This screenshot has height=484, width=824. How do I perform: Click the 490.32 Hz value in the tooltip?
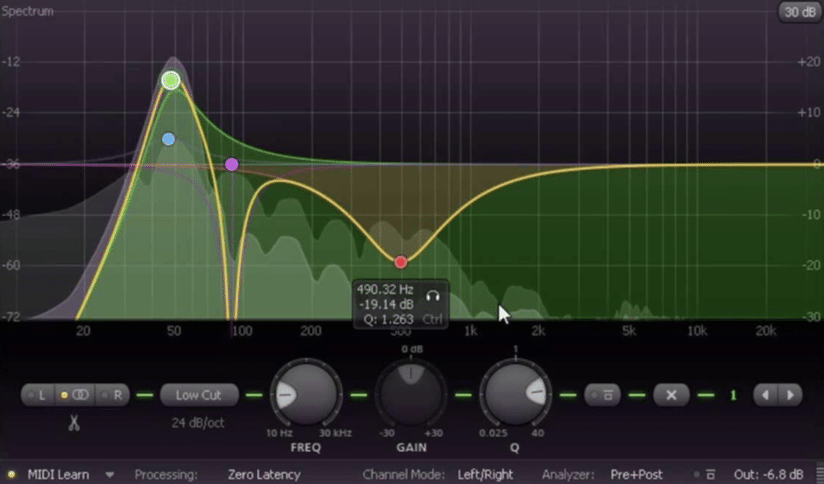tap(385, 290)
